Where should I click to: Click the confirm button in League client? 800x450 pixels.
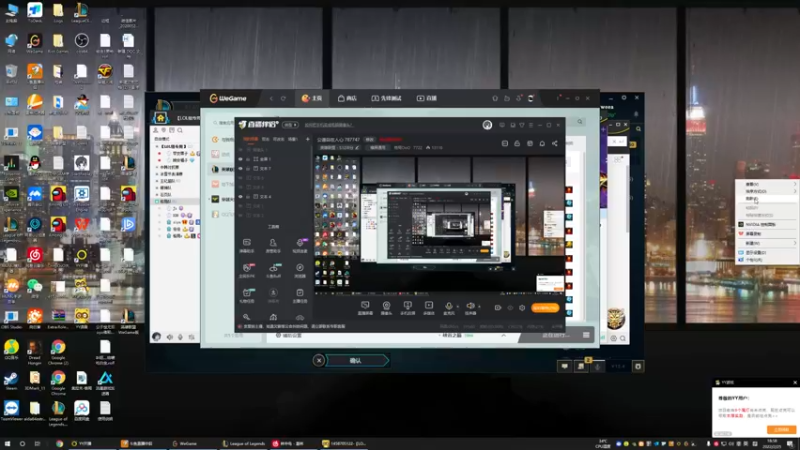(x=356, y=361)
